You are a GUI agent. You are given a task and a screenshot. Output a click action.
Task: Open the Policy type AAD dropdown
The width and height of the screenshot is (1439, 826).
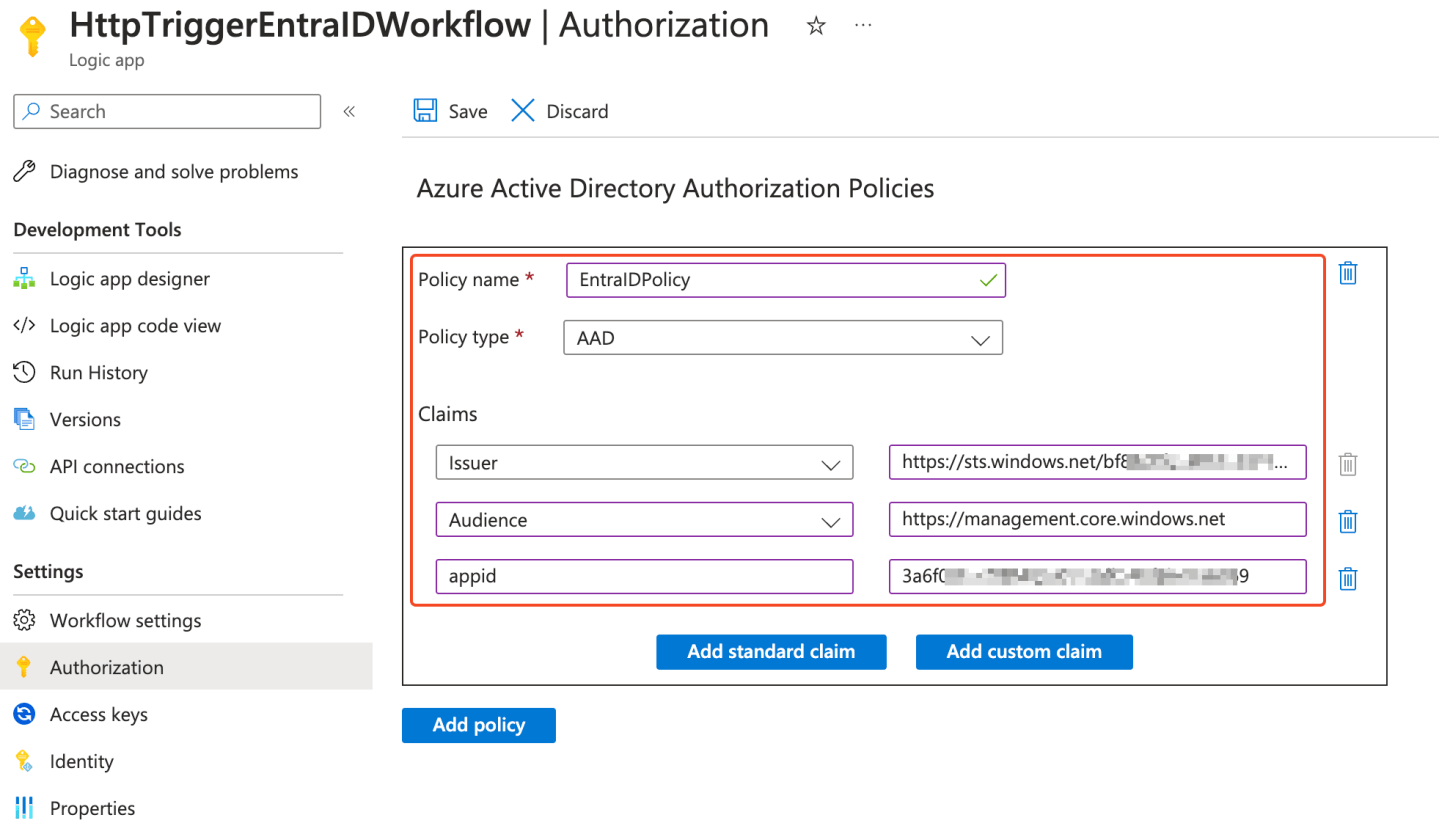click(783, 338)
